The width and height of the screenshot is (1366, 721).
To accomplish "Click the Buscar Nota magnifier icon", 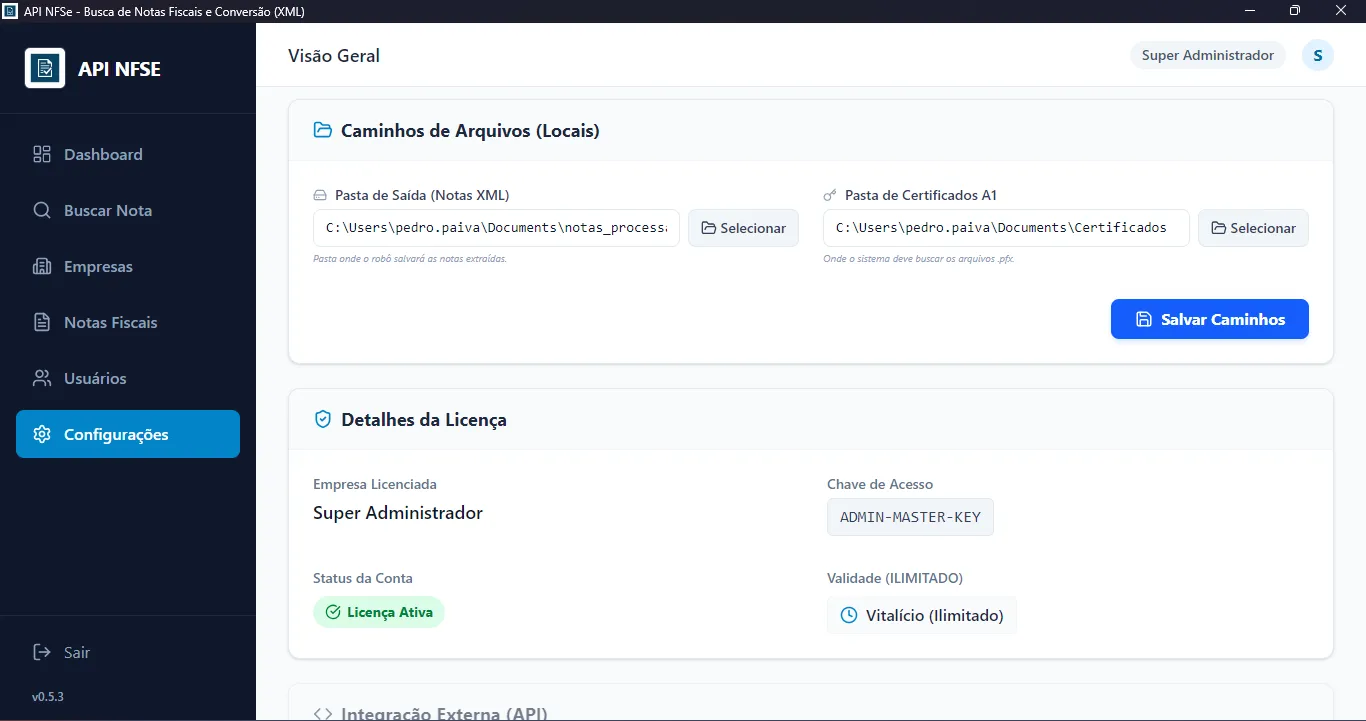I will pos(42,210).
